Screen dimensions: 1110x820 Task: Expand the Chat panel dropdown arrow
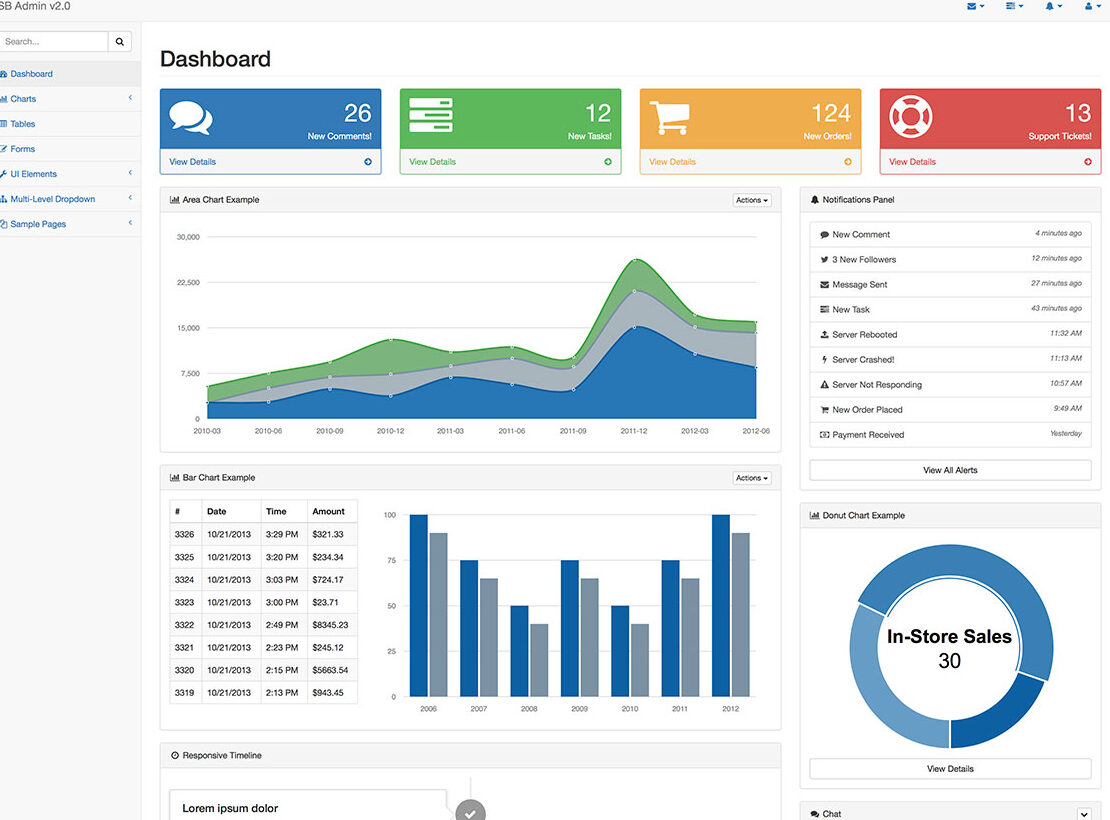tap(1084, 814)
